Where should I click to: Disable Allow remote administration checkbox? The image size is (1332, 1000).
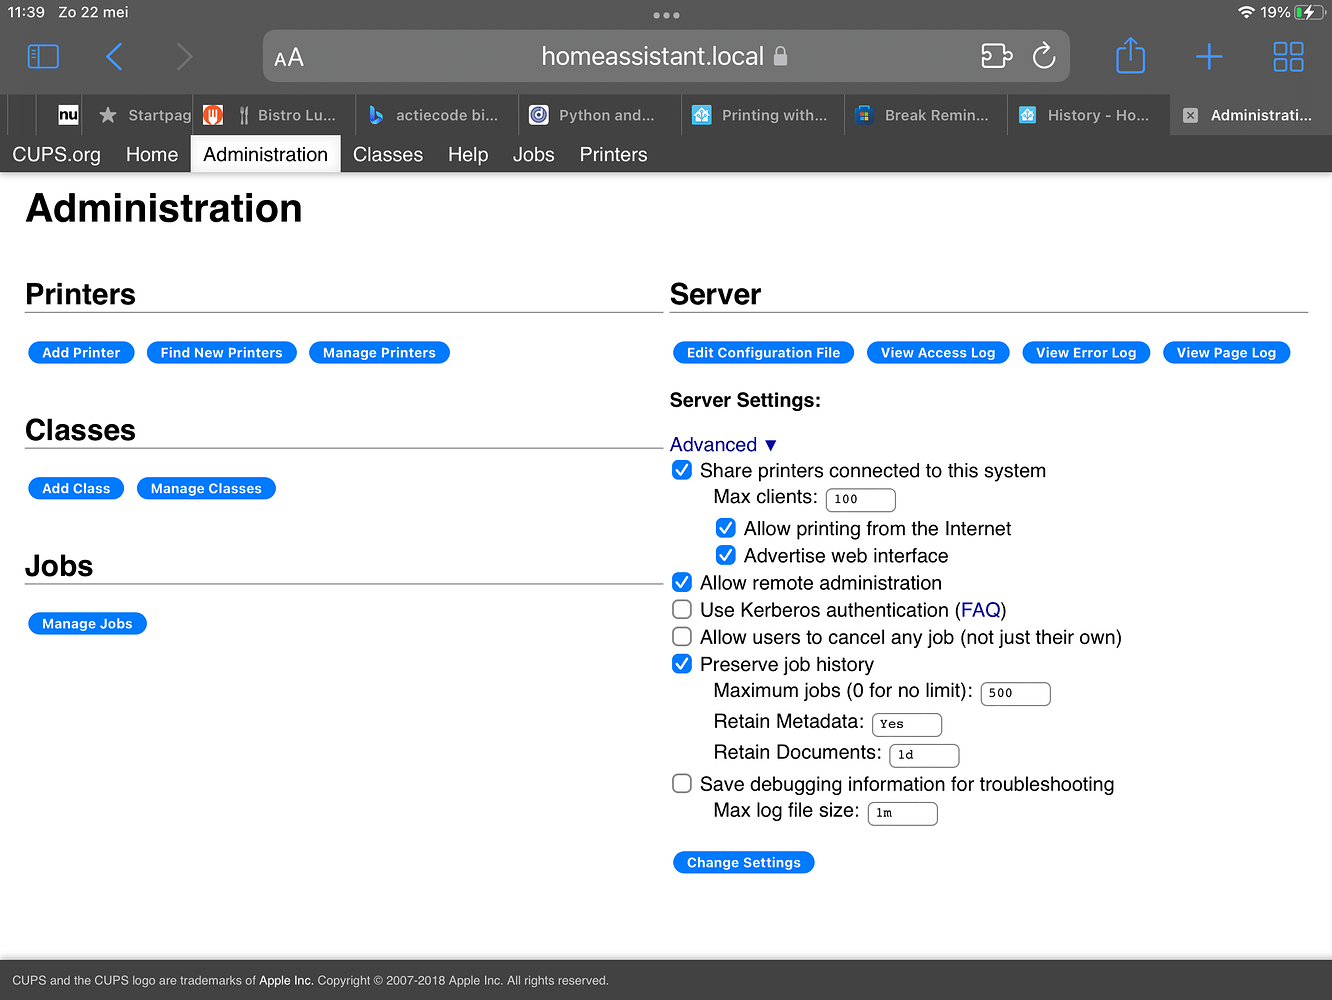coord(682,583)
